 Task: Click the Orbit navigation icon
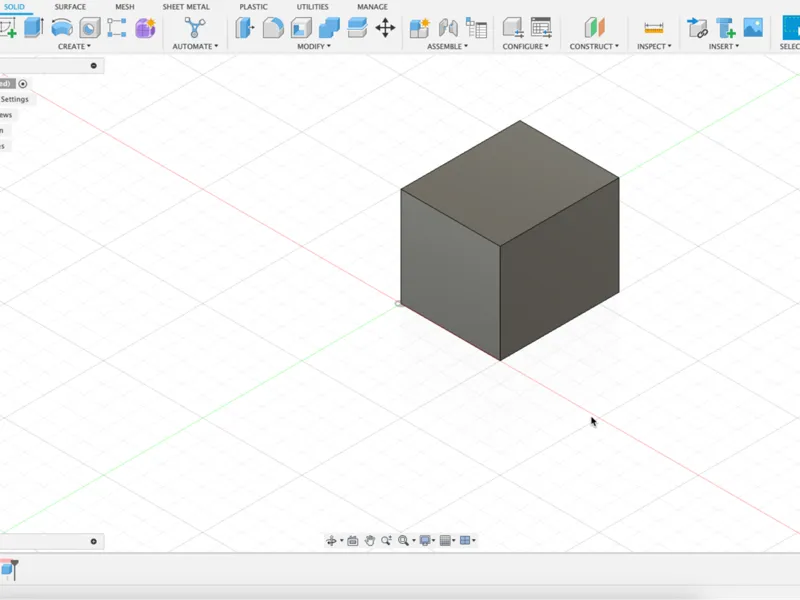click(331, 540)
